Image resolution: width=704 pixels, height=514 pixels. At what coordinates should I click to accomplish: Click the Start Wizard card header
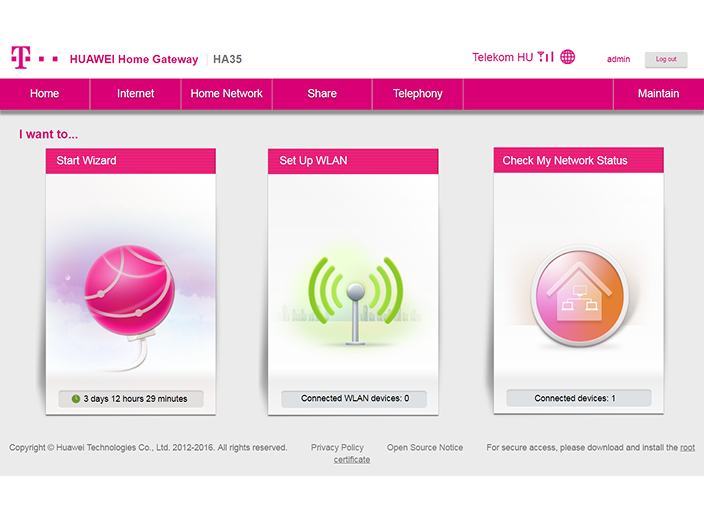tap(130, 161)
